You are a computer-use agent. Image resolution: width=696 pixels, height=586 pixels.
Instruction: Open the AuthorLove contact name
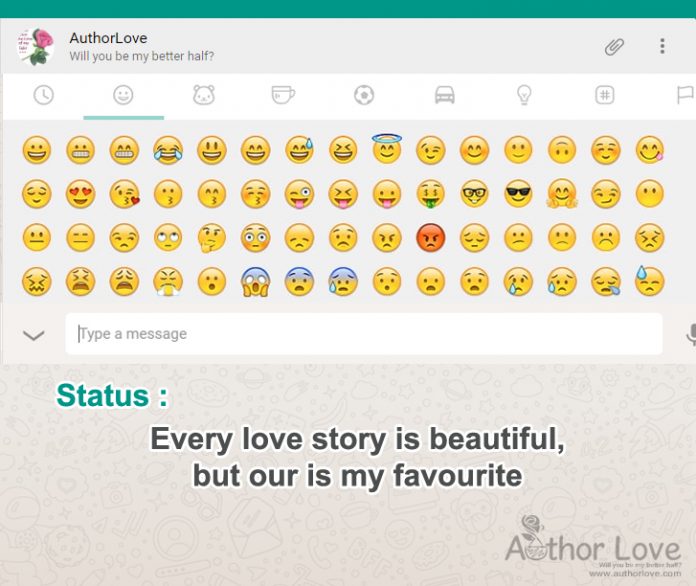pyautogui.click(x=108, y=38)
